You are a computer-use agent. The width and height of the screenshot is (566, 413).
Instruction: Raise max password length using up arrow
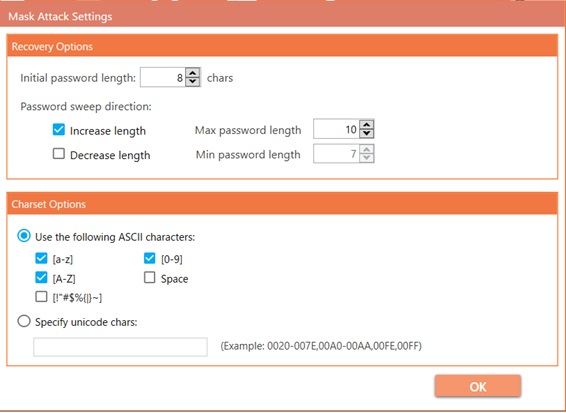pyautogui.click(x=367, y=125)
